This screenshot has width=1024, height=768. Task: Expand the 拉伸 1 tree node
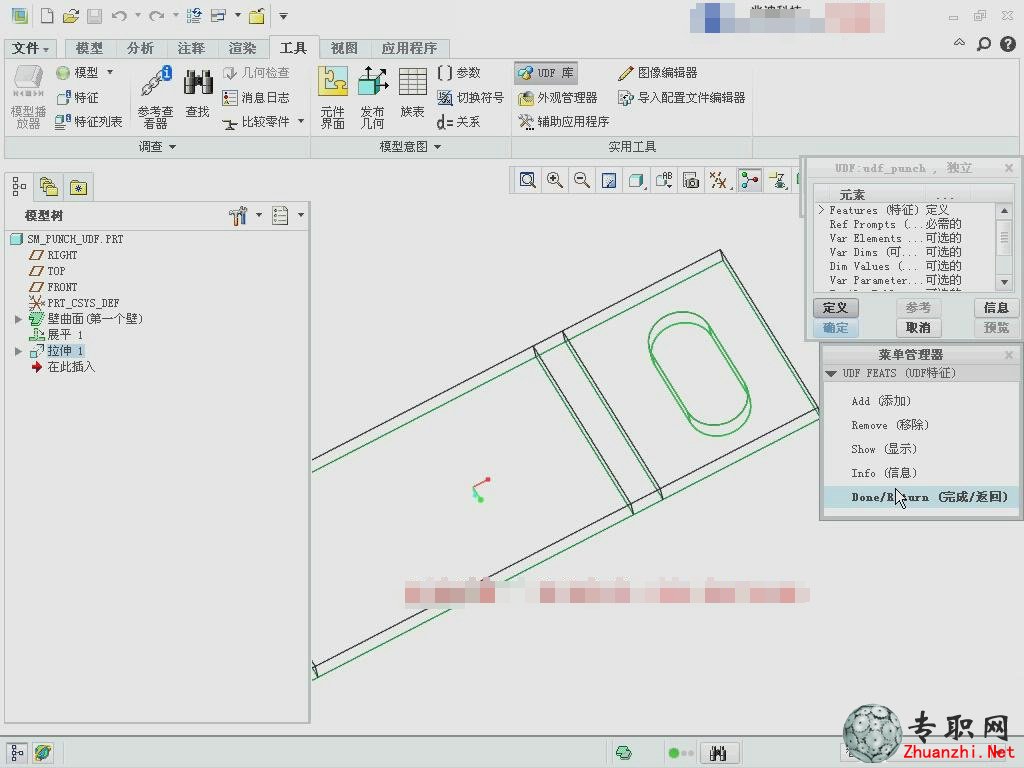[x=18, y=351]
